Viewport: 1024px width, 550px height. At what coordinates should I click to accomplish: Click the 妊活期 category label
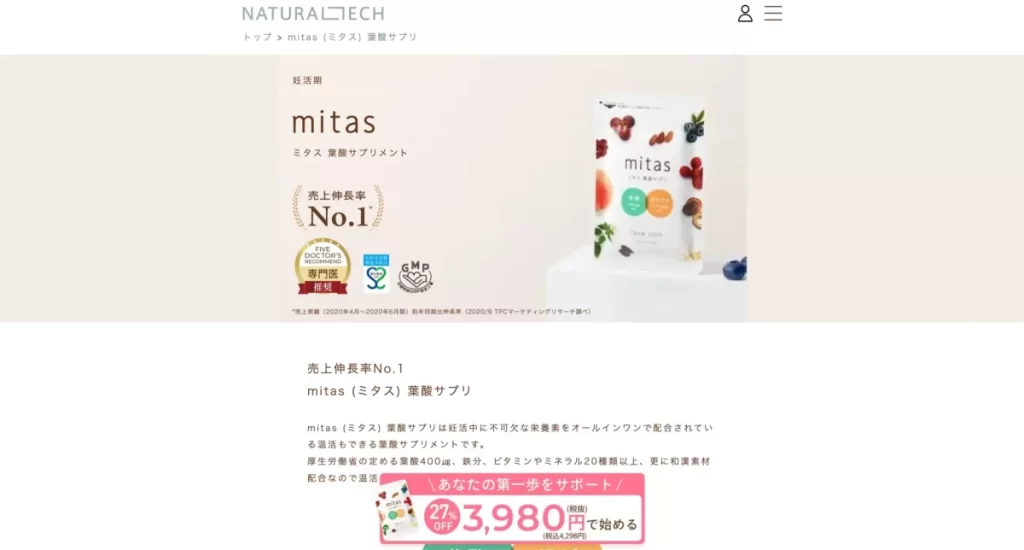(307, 80)
